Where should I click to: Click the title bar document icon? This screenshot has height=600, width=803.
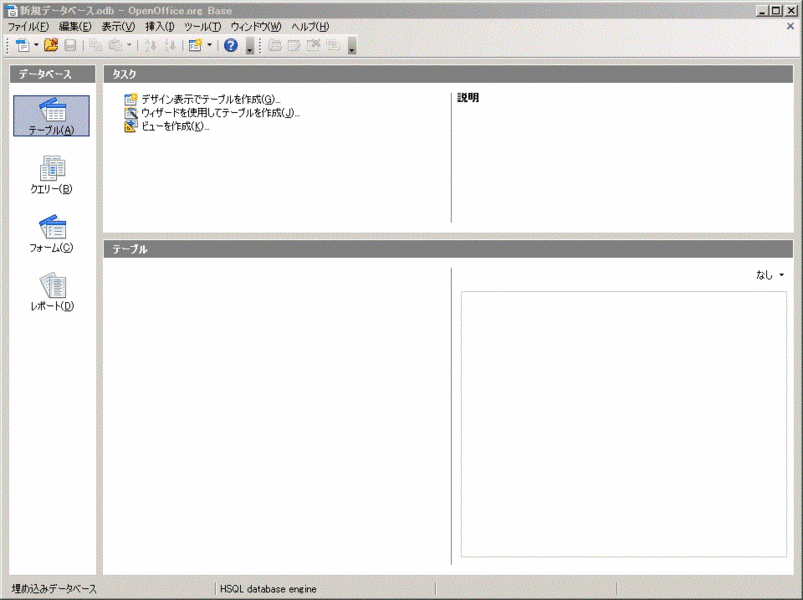coord(11,11)
